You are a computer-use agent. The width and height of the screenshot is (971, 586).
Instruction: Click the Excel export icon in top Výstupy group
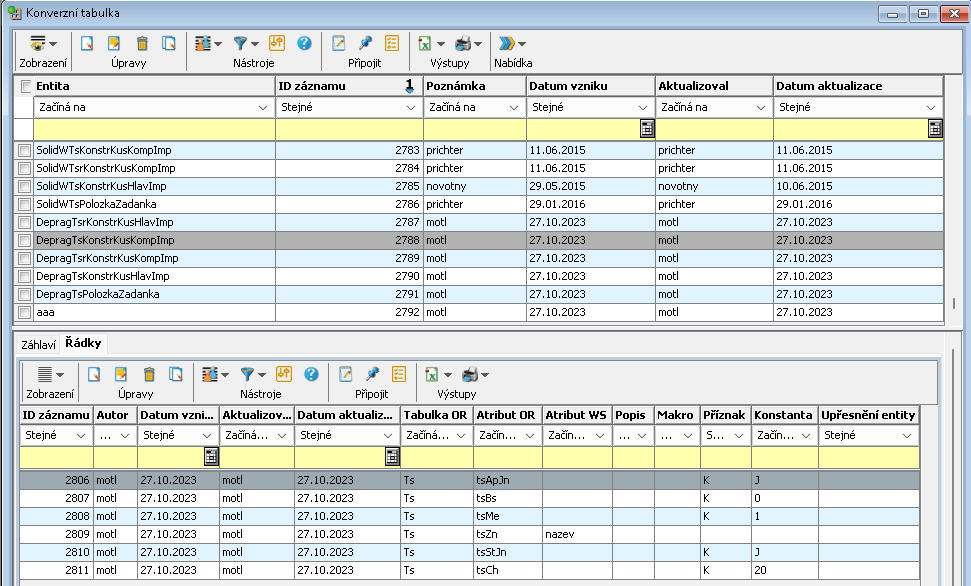point(424,44)
